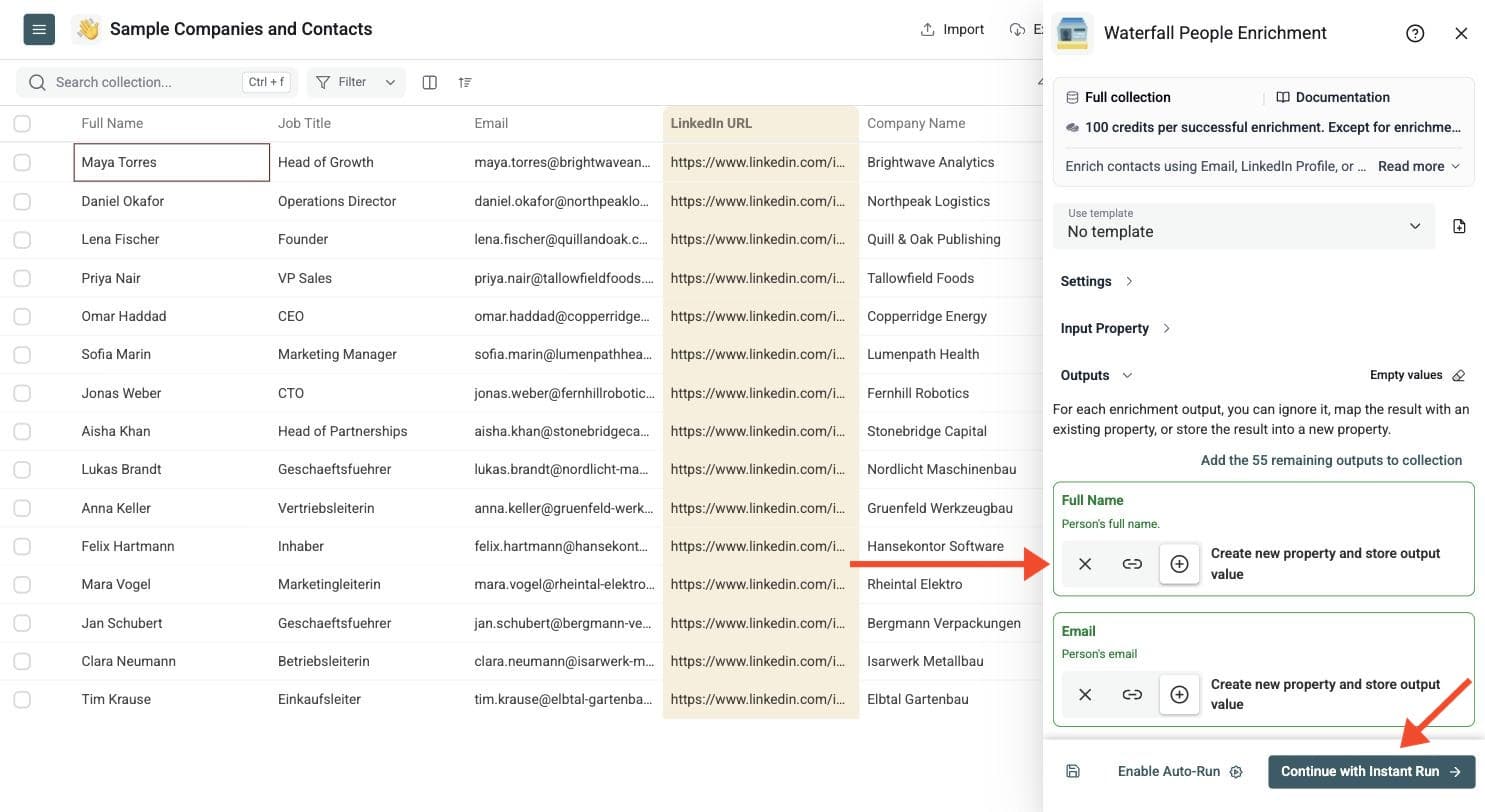Click Add the 55 remaining outputs link
This screenshot has width=1485, height=812.
click(x=1331, y=460)
